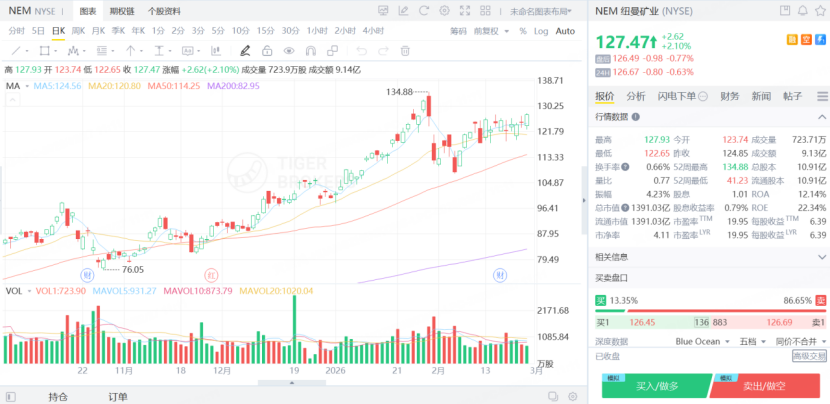Open the wave pattern drawing tool
The image size is (830, 404).
click(x=73, y=51)
